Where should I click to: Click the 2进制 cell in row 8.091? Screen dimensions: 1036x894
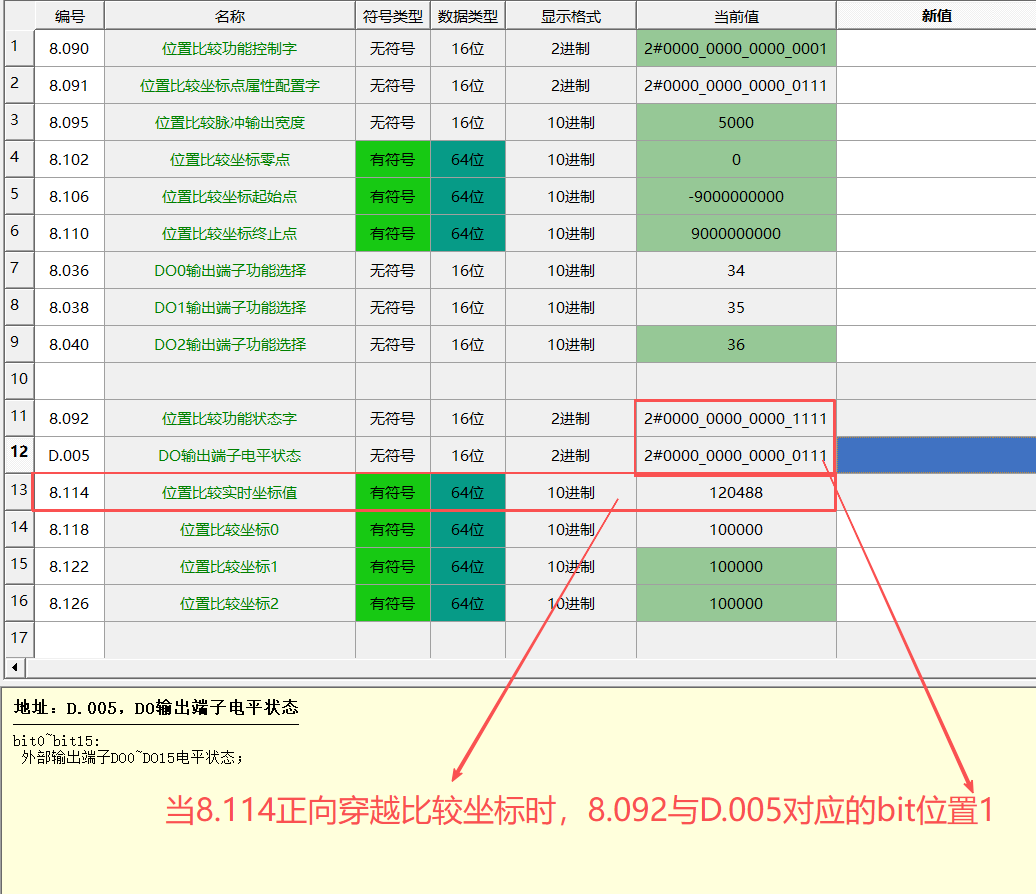point(571,85)
